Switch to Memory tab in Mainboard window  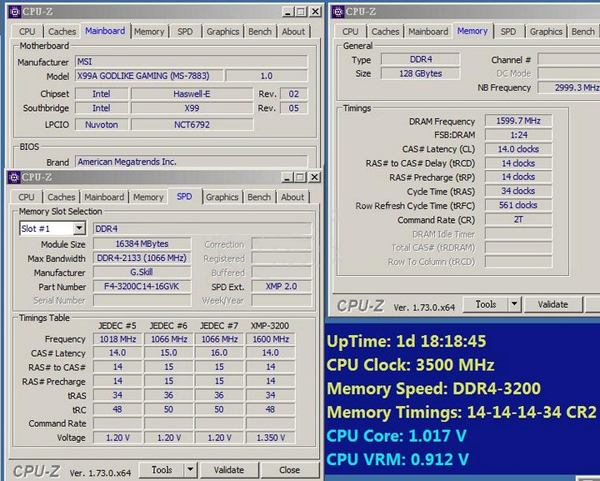[149, 31]
